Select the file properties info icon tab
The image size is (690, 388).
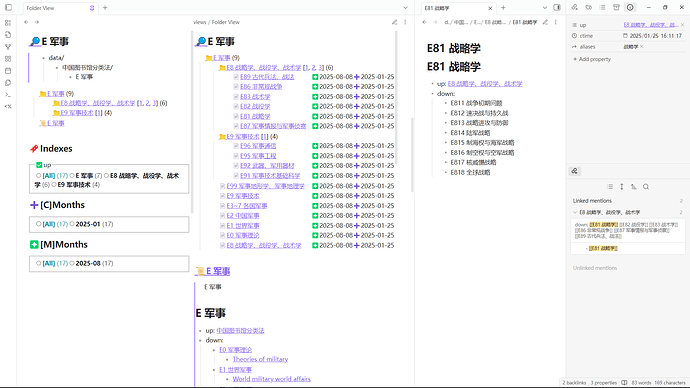coord(630,7)
